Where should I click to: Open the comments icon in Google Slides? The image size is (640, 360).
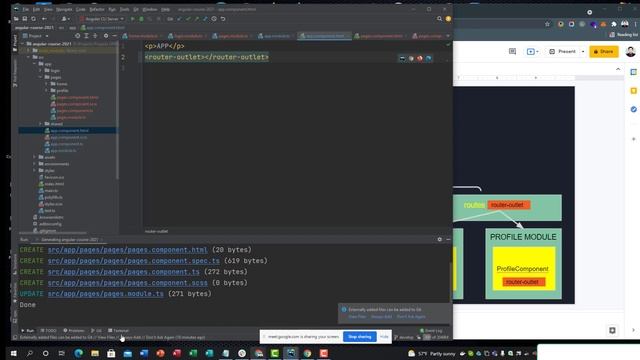click(512, 51)
